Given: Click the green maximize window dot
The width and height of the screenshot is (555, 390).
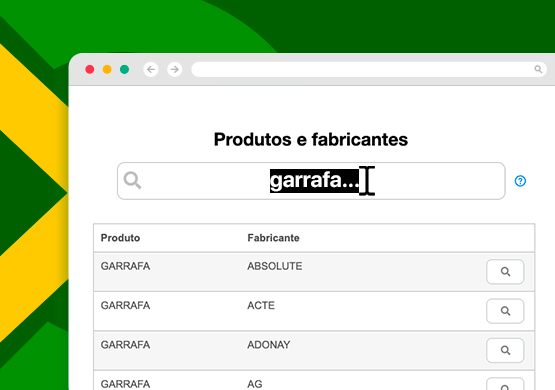Looking at the screenshot, I should coord(124,69).
